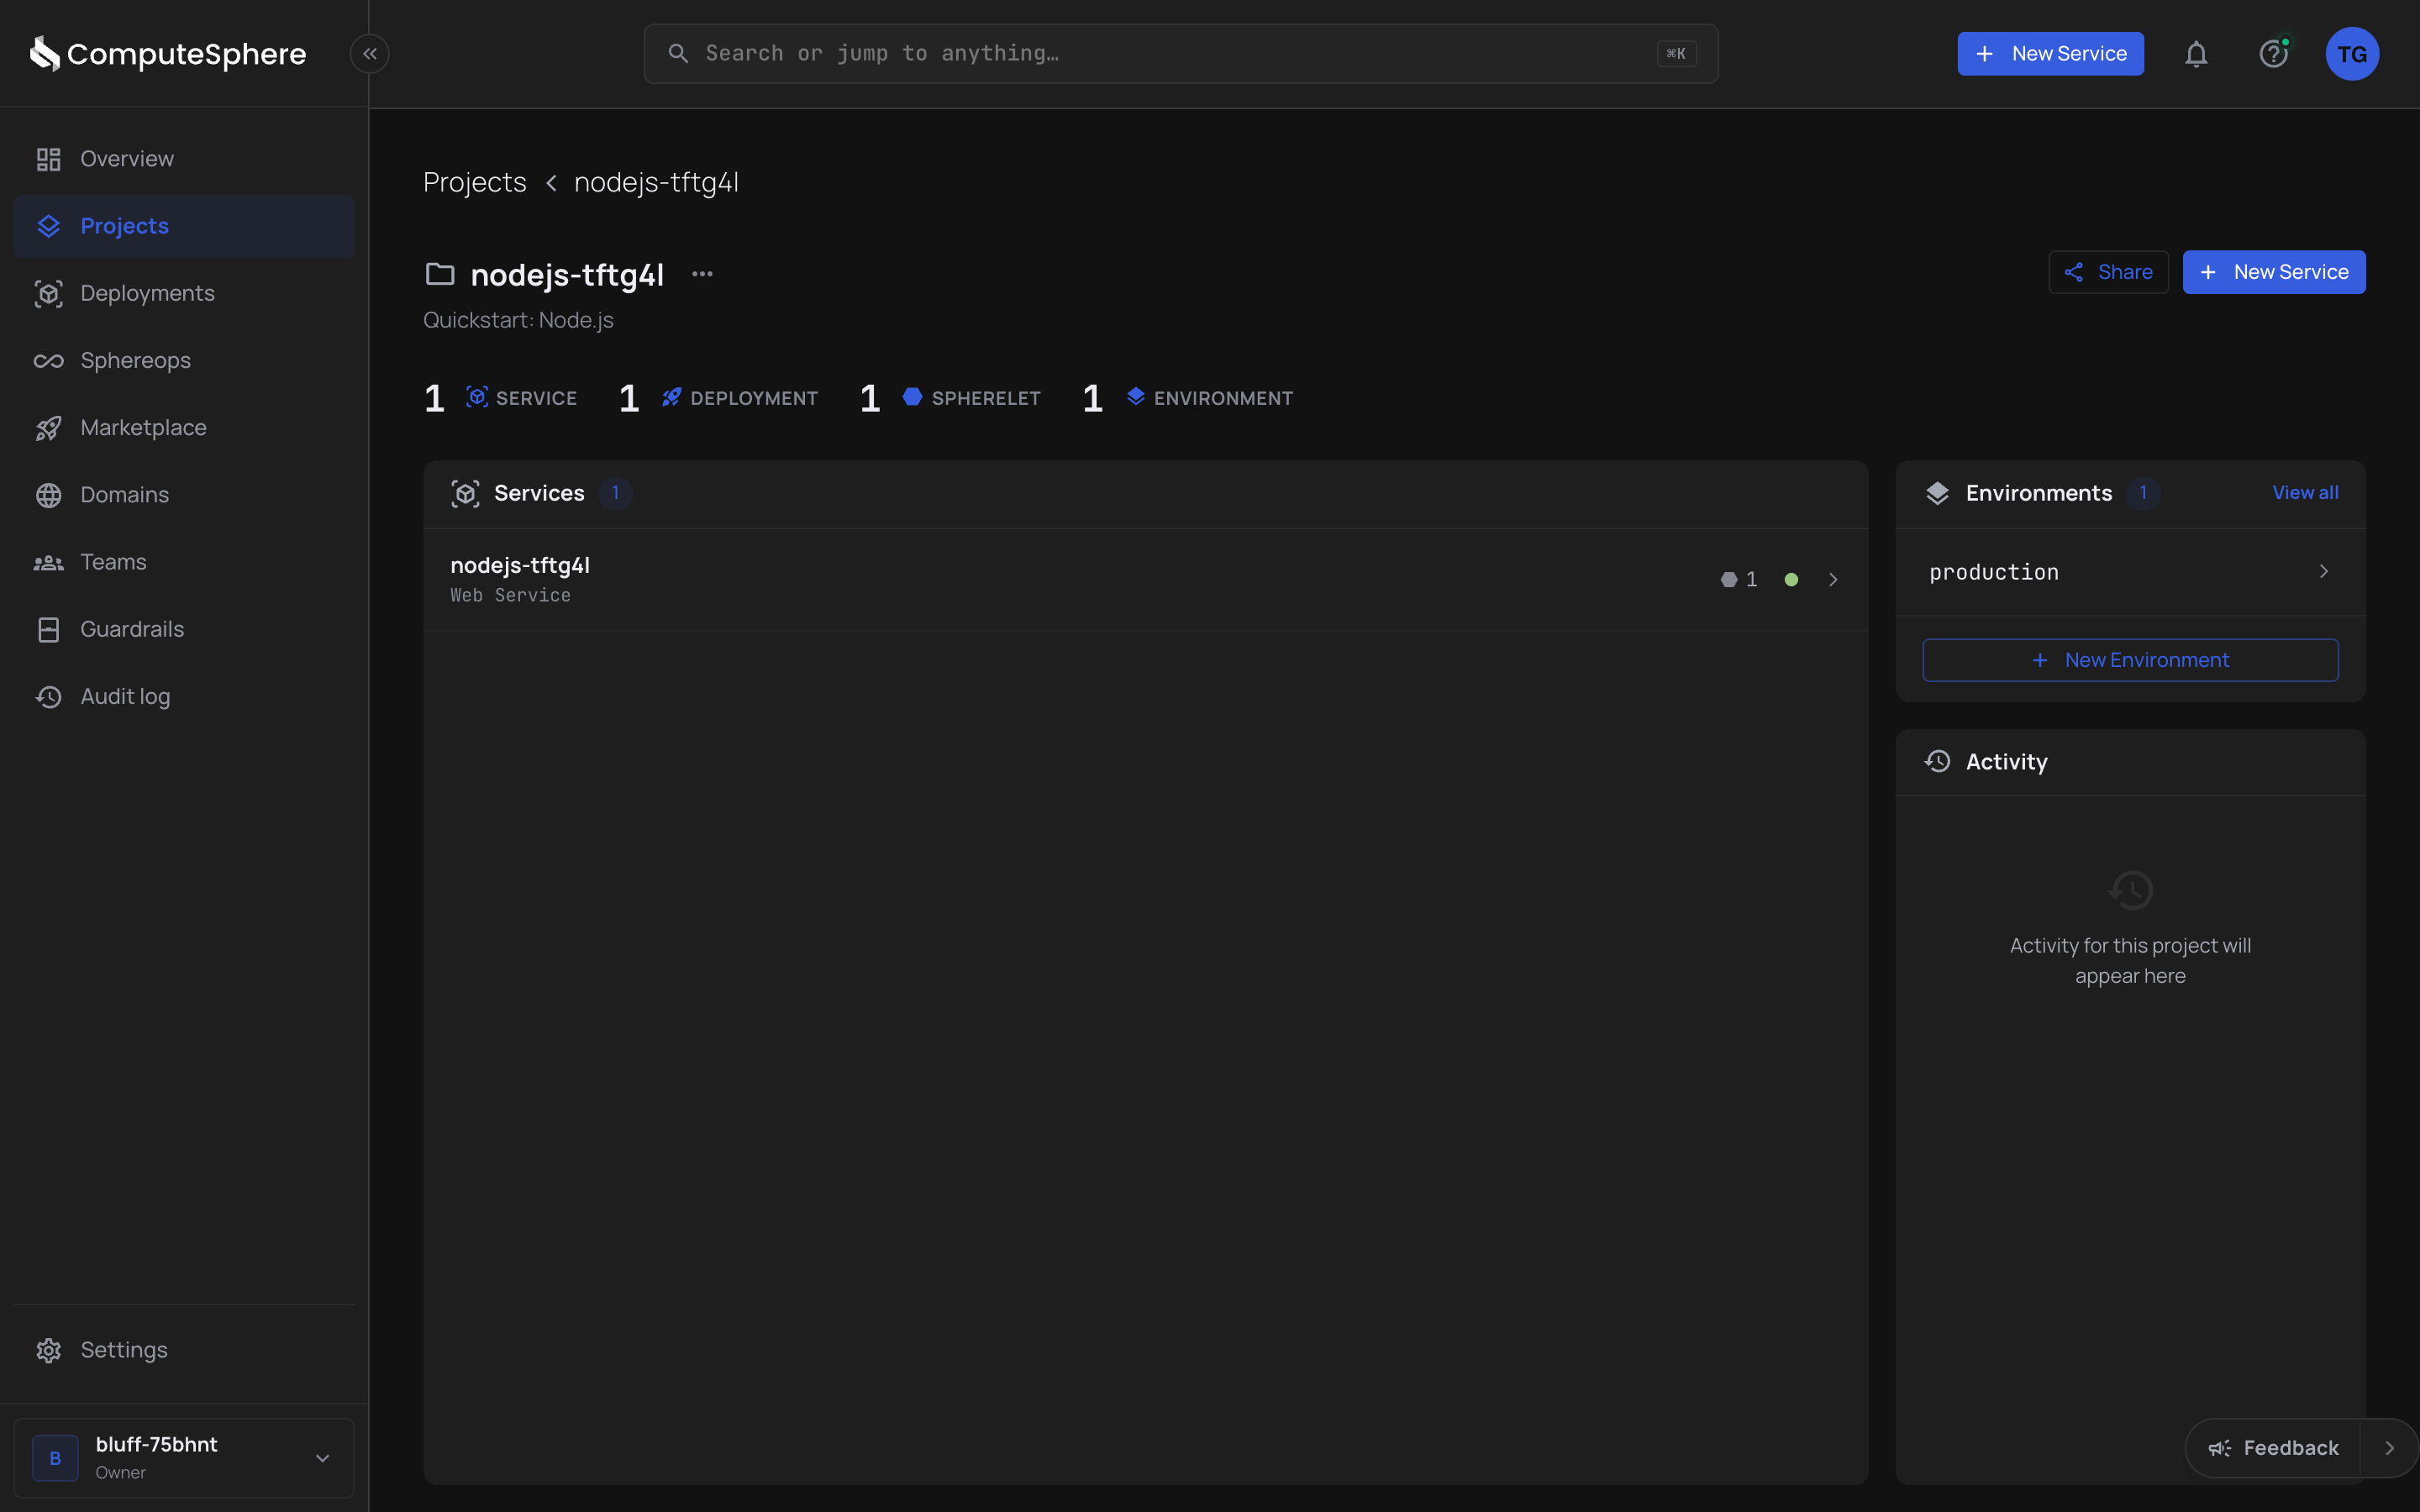Click the folder icon beside nodejs-tftg4l title

pyautogui.click(x=440, y=274)
